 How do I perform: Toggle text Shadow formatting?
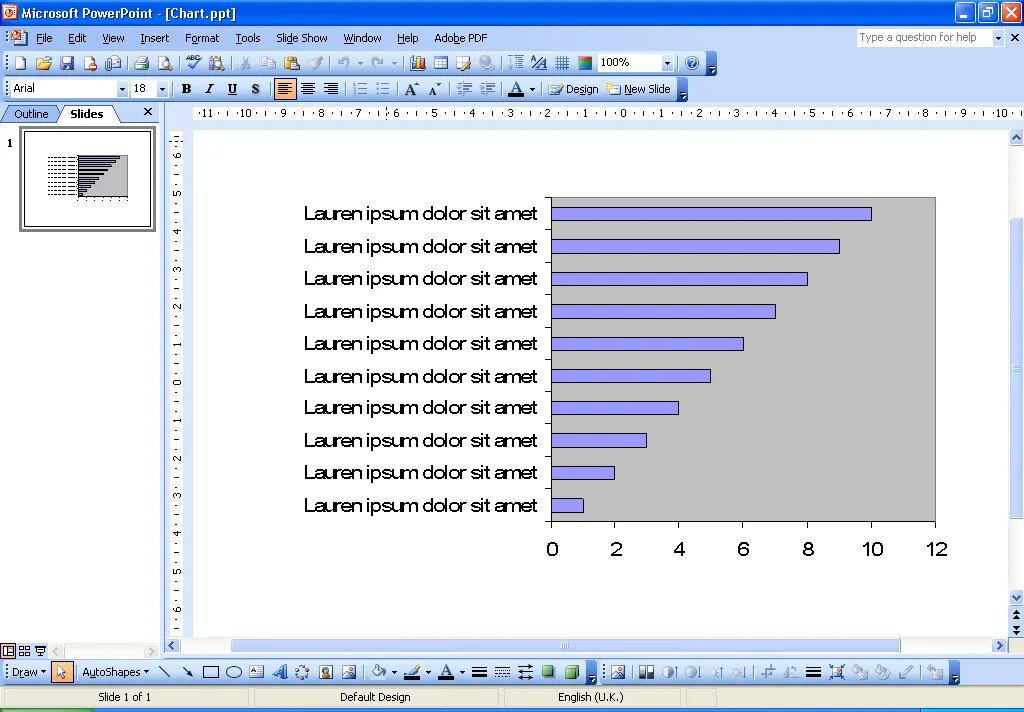255,89
